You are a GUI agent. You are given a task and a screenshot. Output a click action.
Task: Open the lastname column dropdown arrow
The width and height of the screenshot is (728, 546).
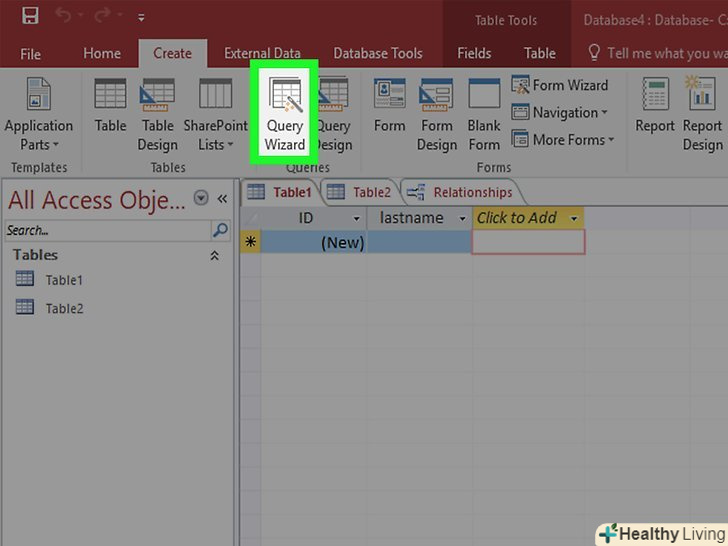(462, 219)
